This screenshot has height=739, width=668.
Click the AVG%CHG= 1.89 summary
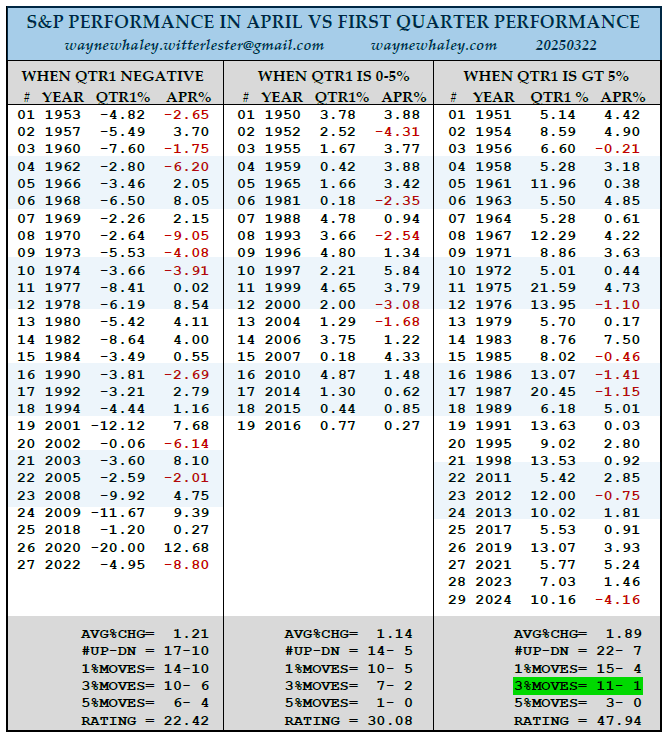577,634
